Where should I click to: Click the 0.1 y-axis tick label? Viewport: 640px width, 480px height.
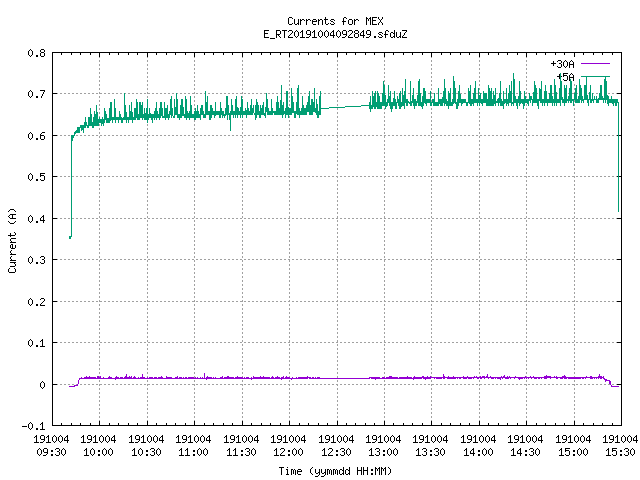tap(36, 343)
